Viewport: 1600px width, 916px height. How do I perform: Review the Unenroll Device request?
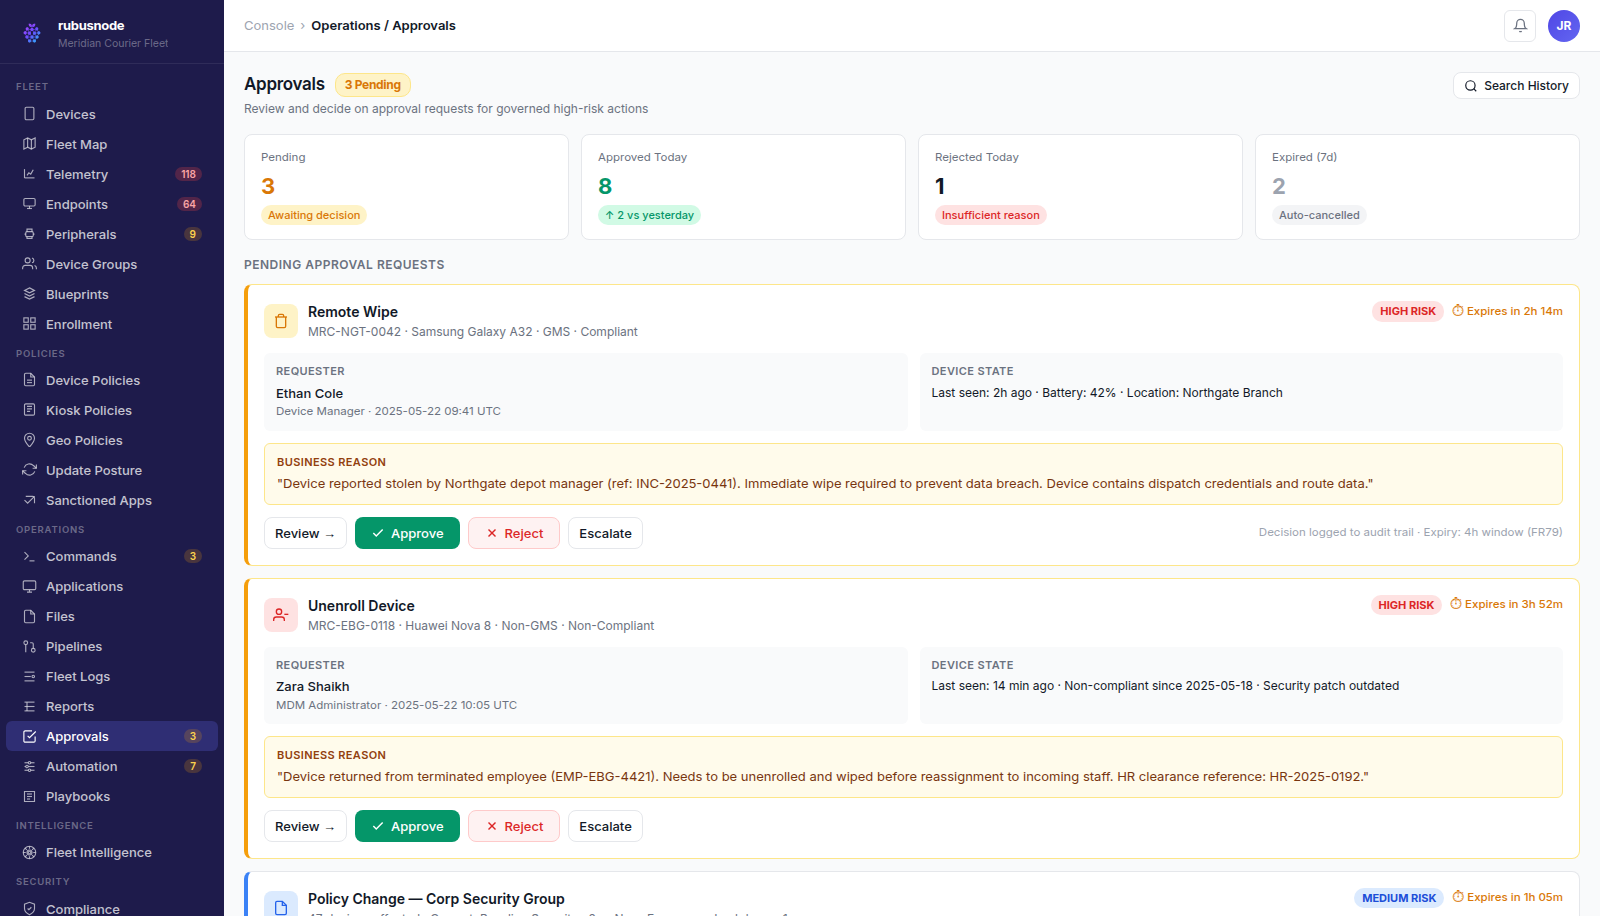pos(305,826)
